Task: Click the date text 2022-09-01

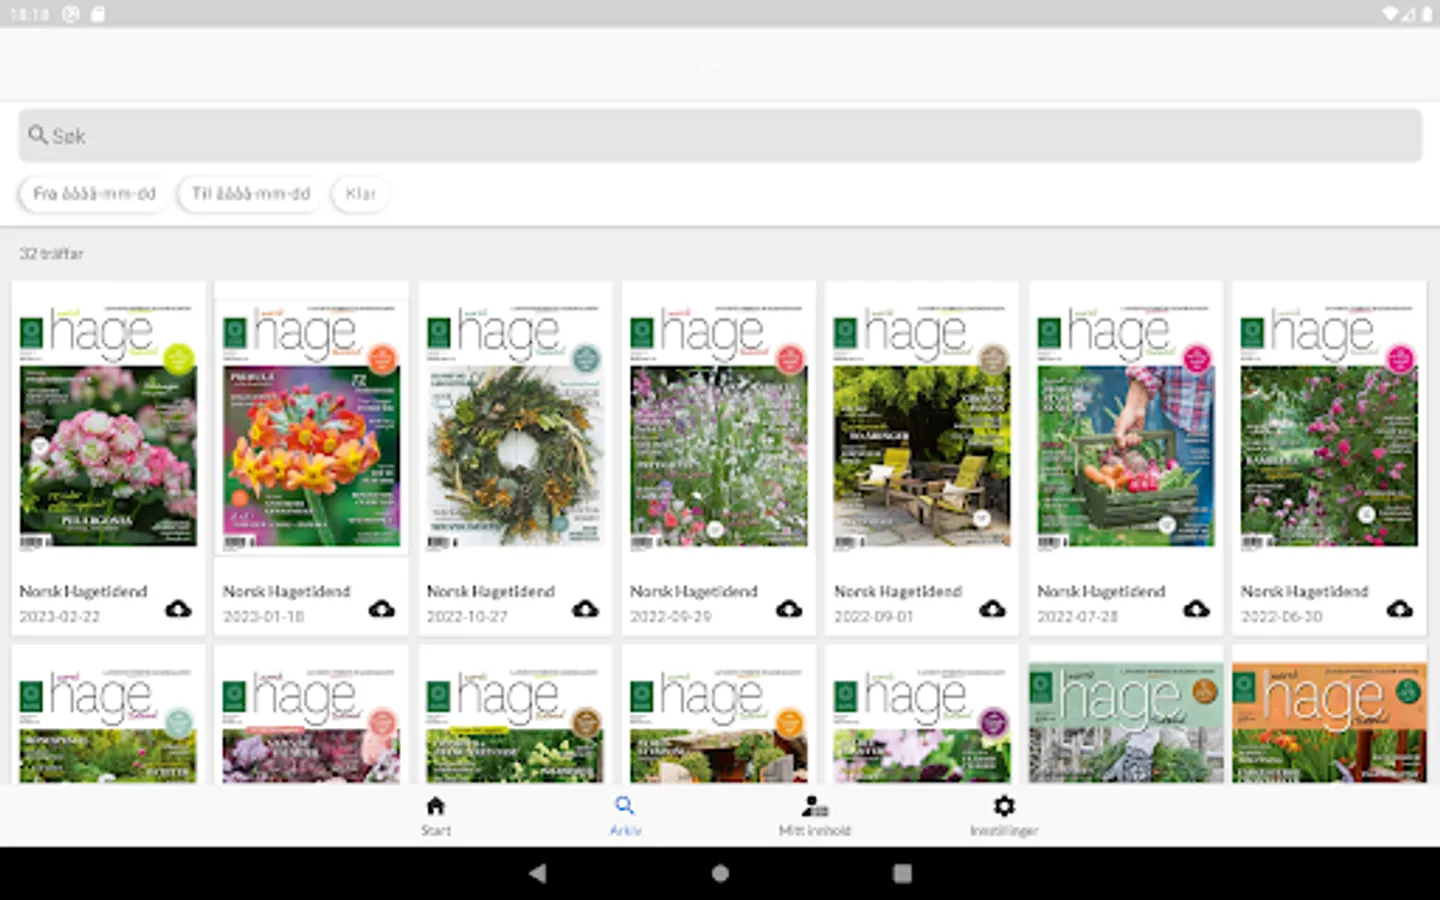Action: 874,616
